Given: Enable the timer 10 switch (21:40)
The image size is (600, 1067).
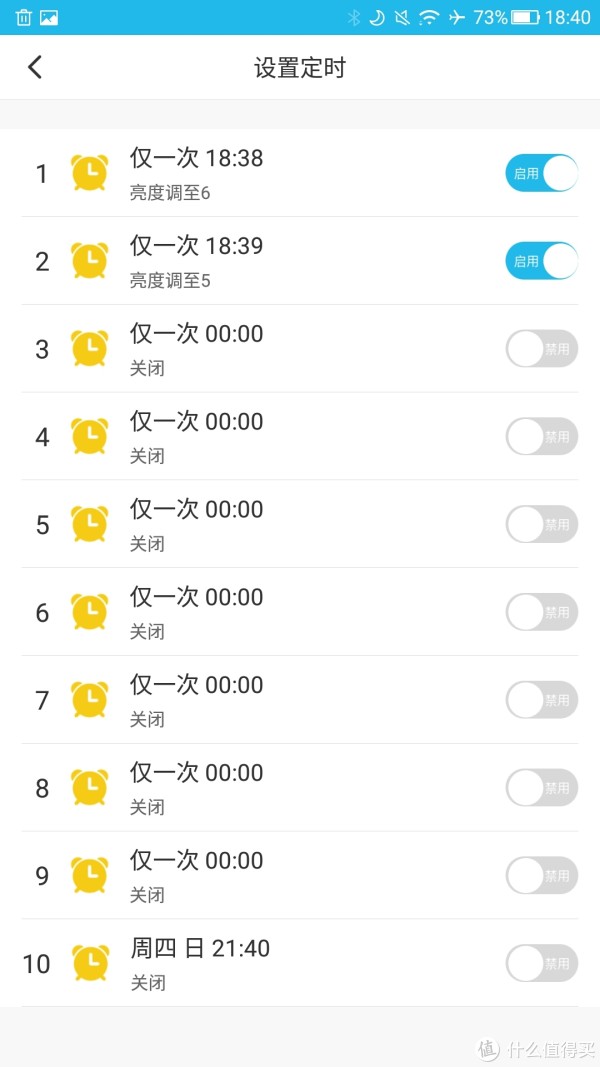Looking at the screenshot, I should coord(541,963).
